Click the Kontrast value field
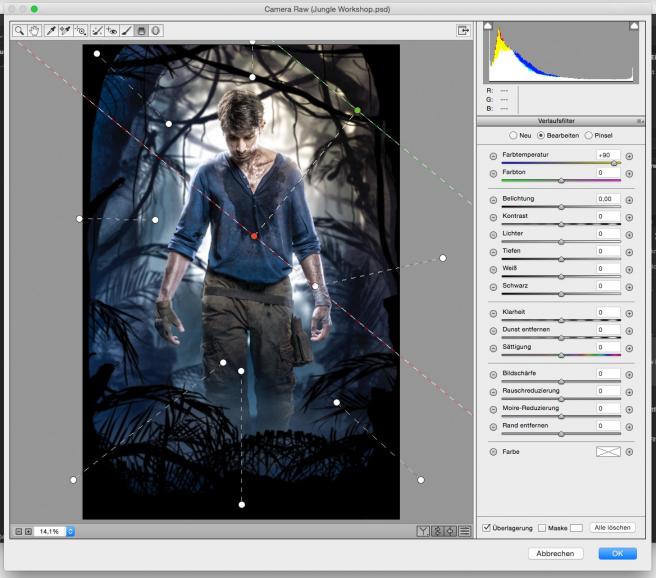The image size is (656, 578). [608, 216]
